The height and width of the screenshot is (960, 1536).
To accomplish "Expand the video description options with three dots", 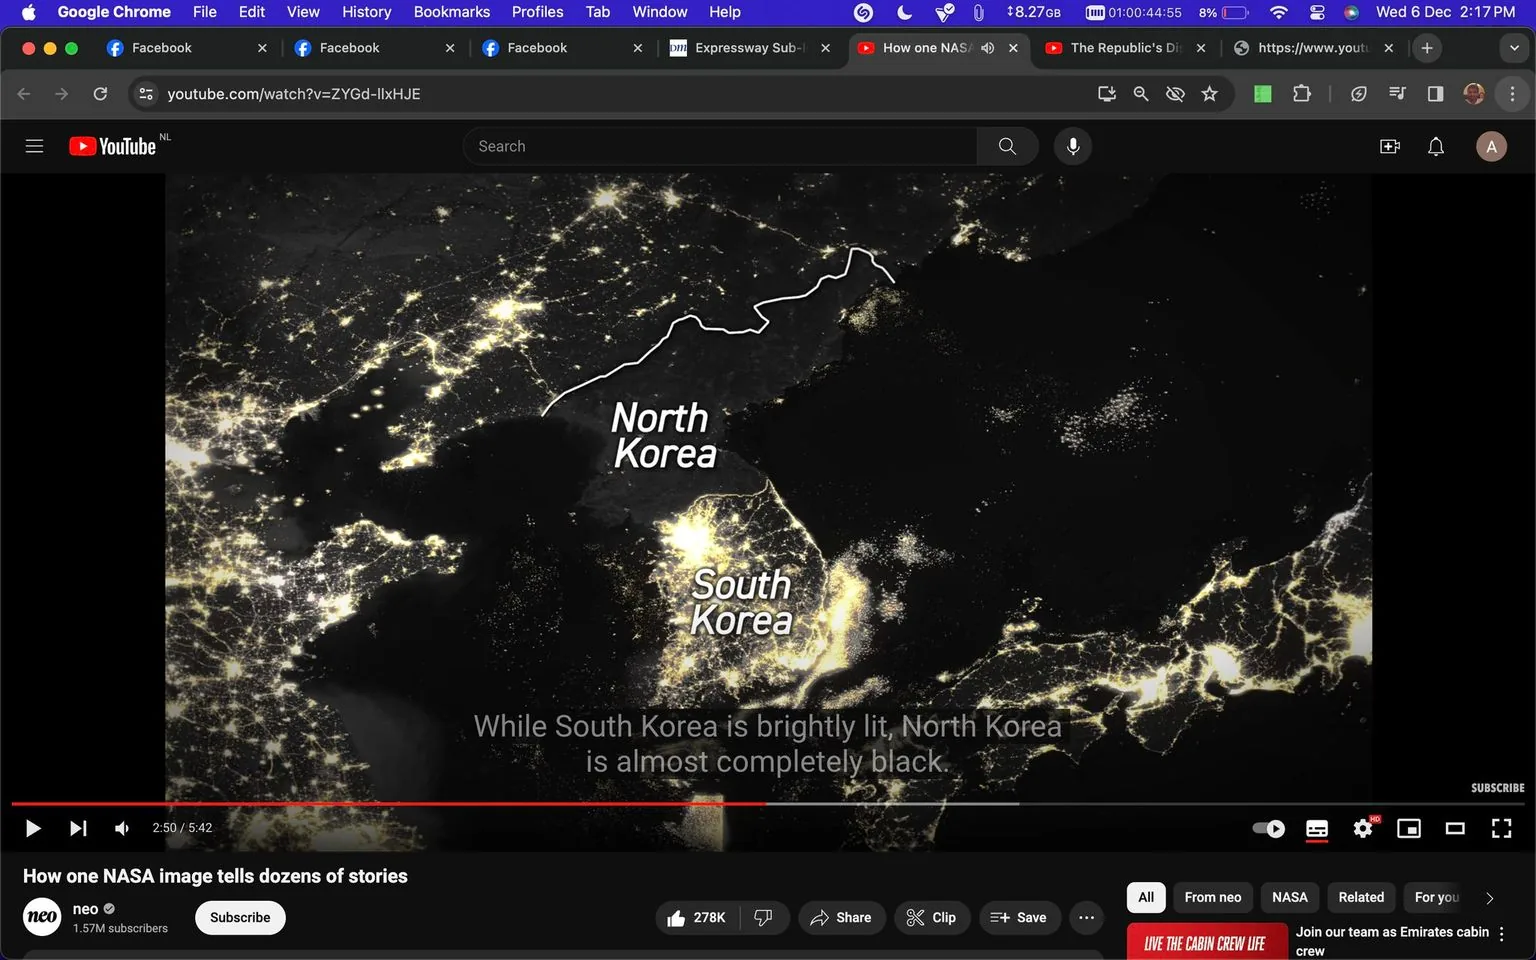I will point(1086,917).
